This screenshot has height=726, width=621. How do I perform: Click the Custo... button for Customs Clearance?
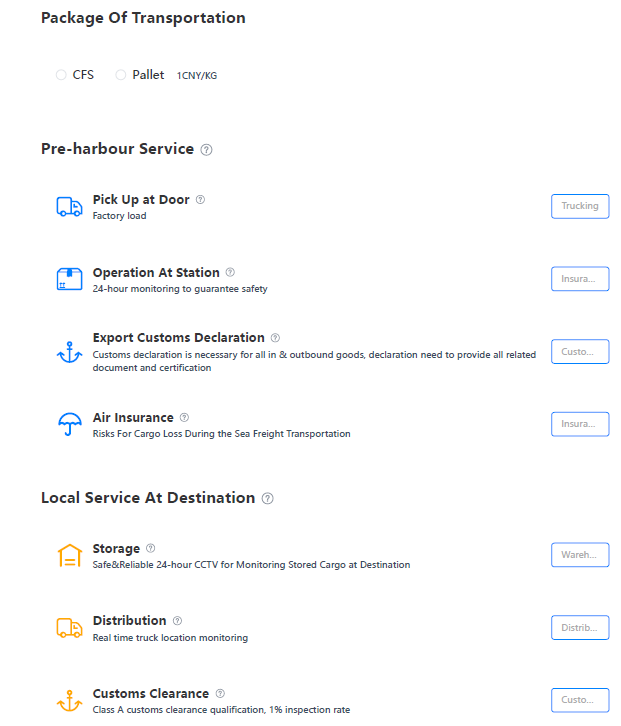pyautogui.click(x=580, y=700)
